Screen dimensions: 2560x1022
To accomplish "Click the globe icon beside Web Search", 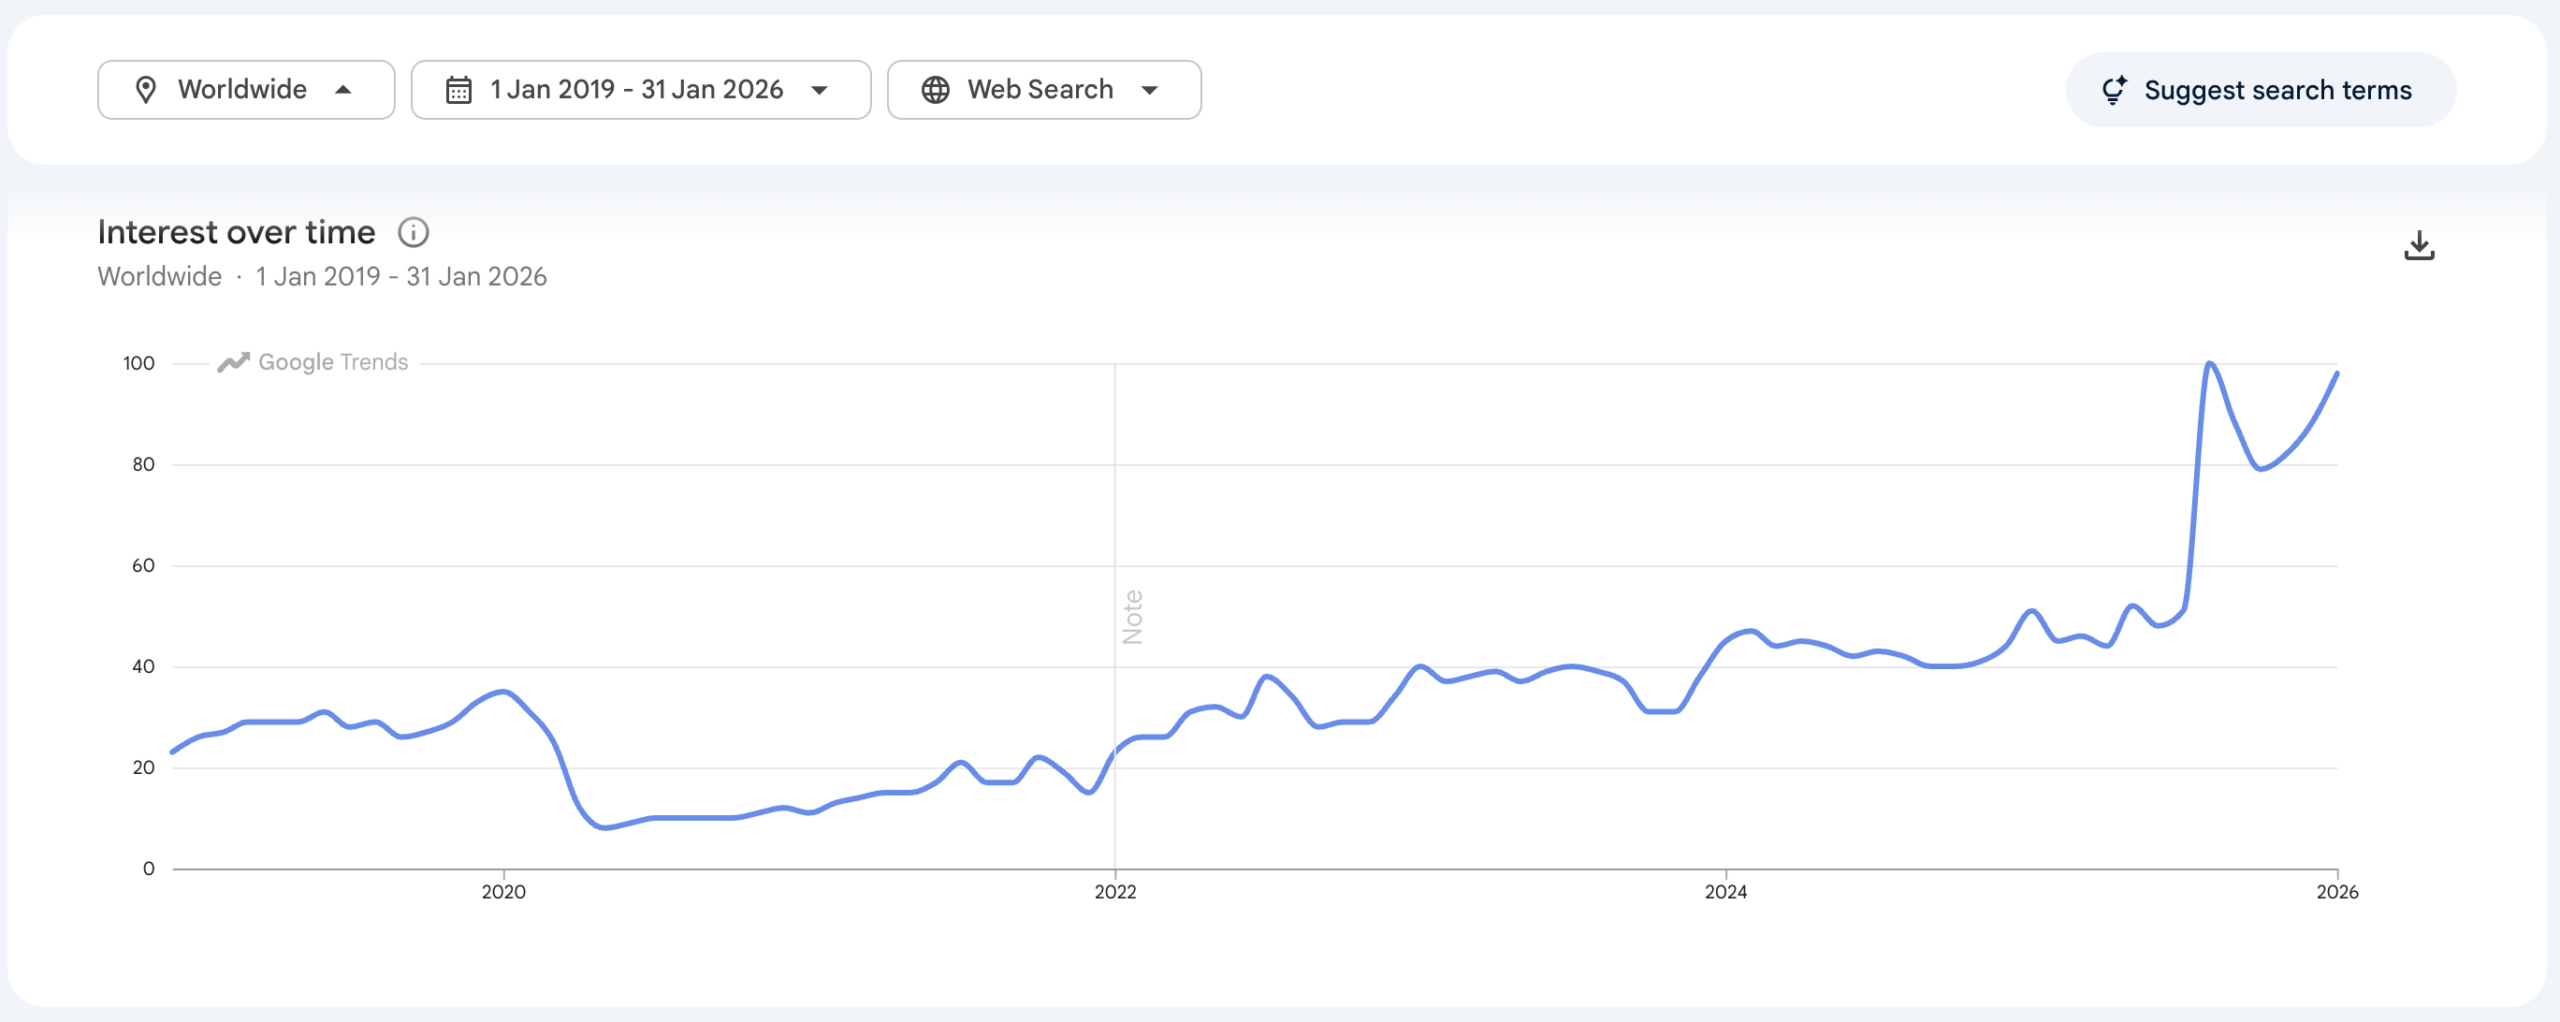I will coord(935,90).
